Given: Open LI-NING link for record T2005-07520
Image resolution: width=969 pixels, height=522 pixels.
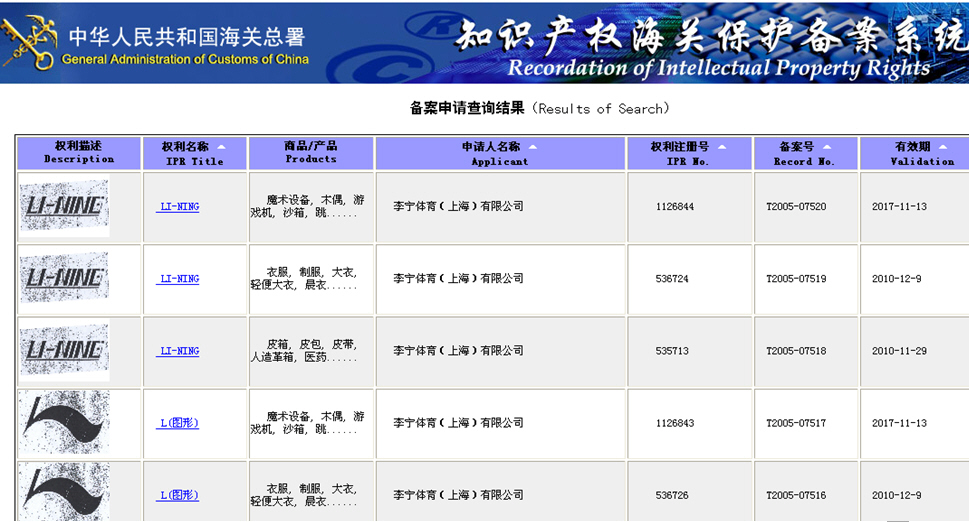Looking at the screenshot, I should click(179, 206).
